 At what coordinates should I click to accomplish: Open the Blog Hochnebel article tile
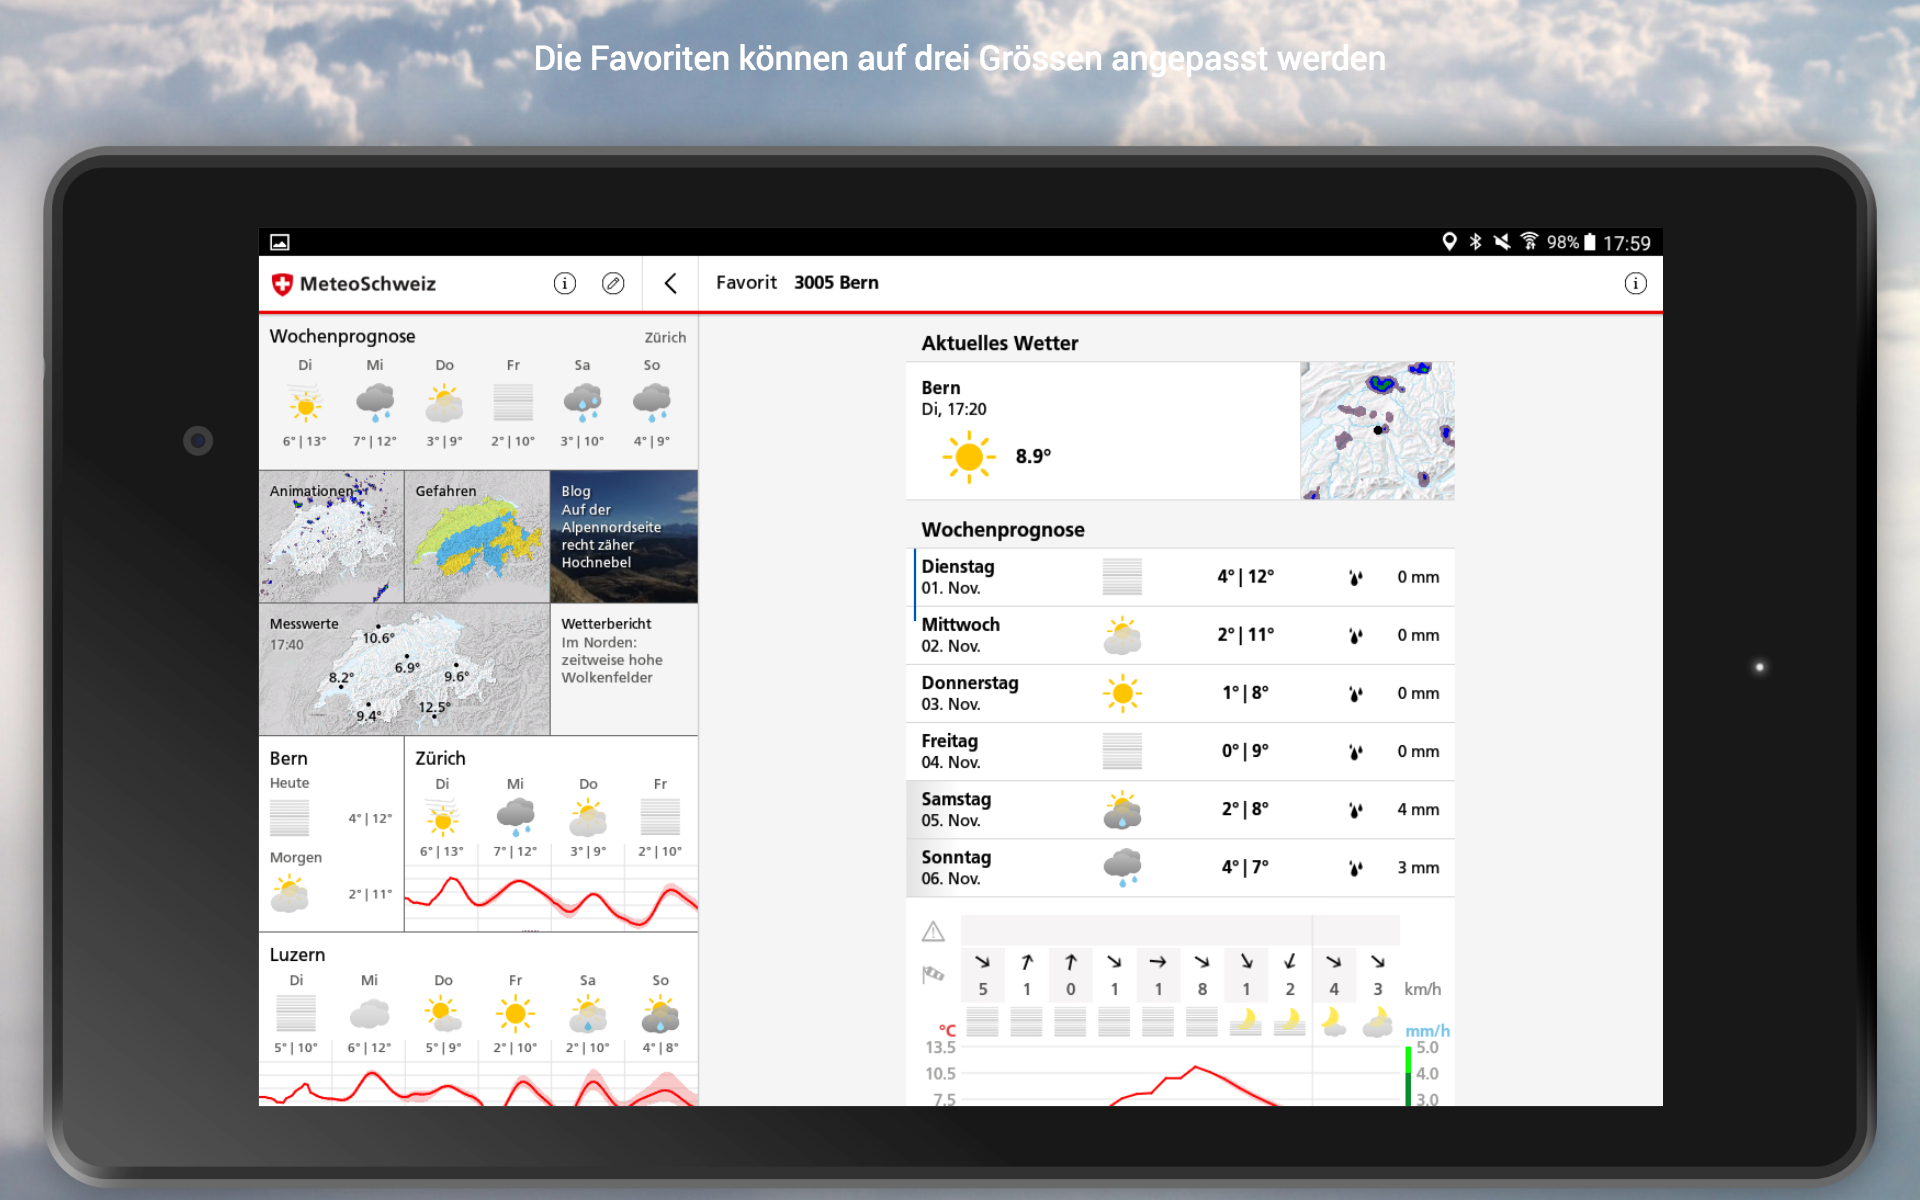[623, 537]
